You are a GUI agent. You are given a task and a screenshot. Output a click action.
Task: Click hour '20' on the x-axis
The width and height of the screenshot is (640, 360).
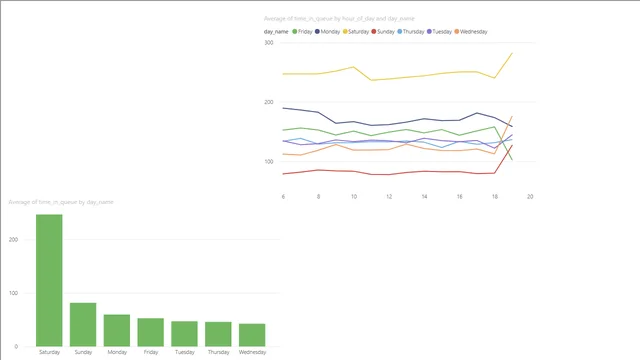coord(530,197)
